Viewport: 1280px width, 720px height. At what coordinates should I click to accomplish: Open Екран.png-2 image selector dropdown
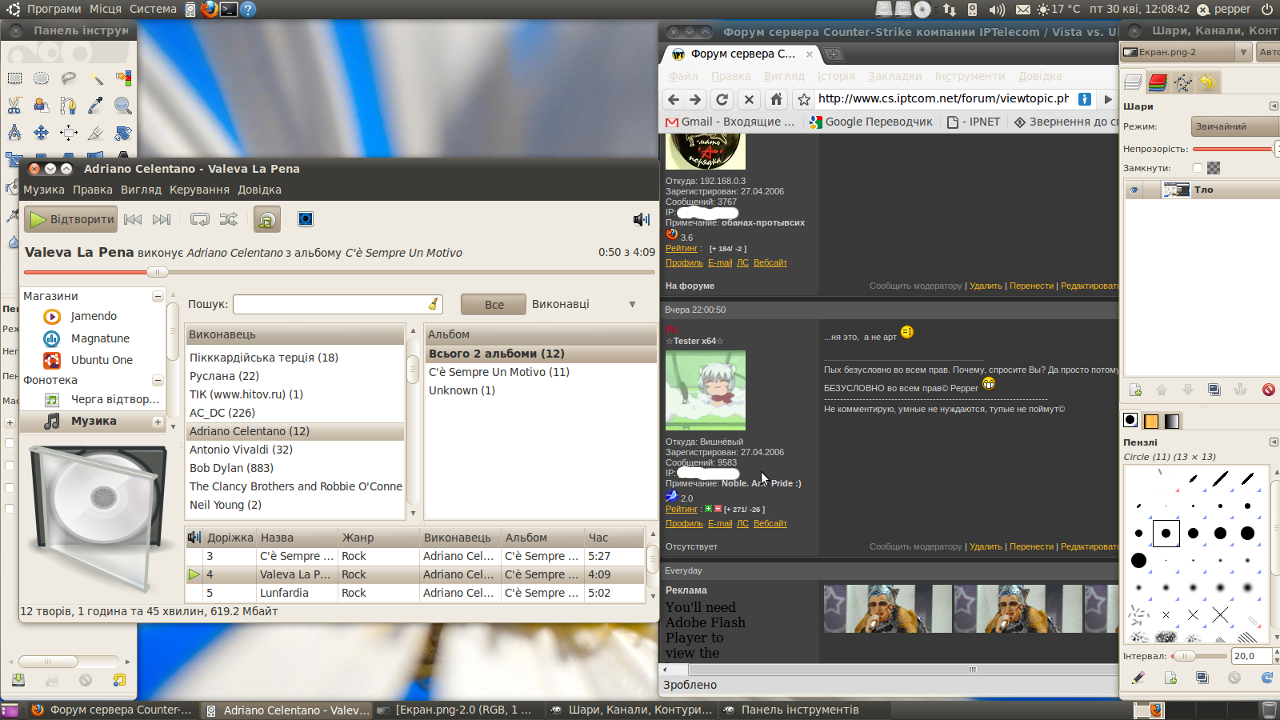(x=1185, y=52)
